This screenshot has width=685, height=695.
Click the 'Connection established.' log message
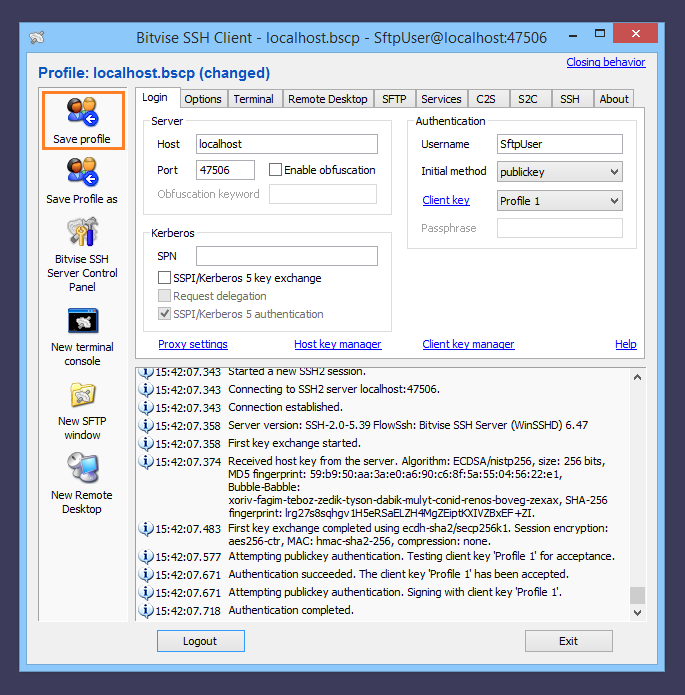pos(285,407)
